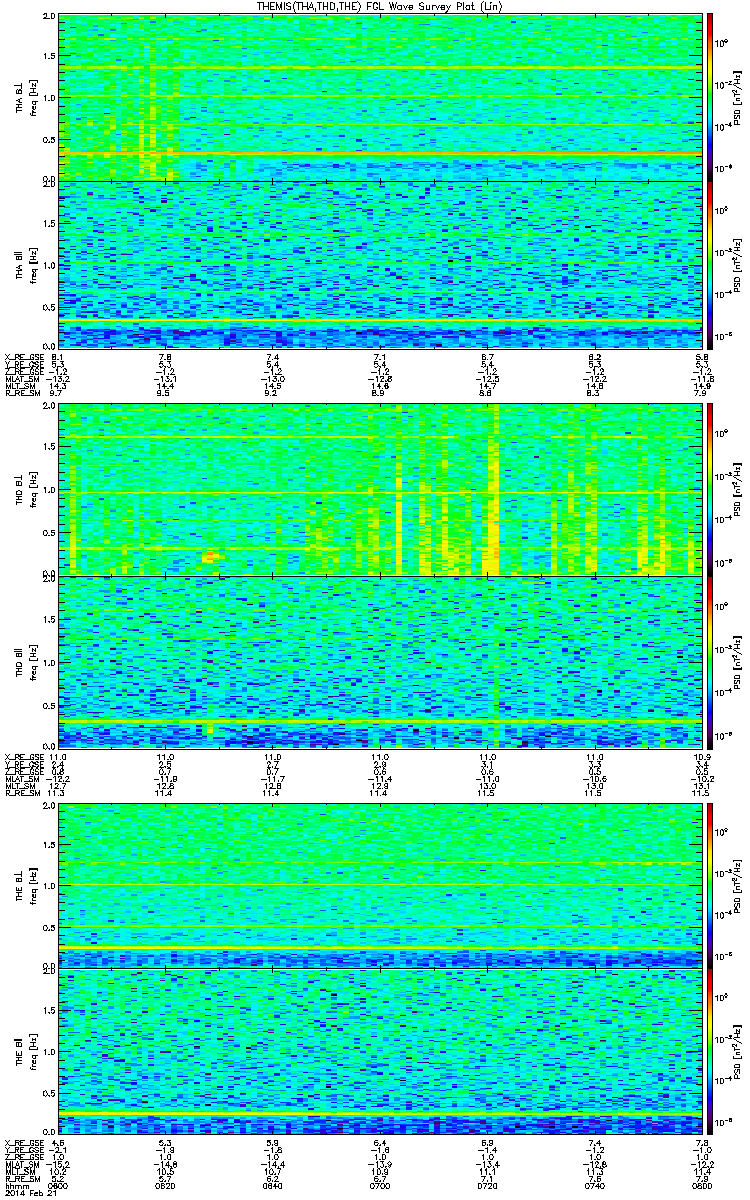Screen dimensions: 750x1200
Task: Open the THD B-perpendicular spectrogram panel
Action: 380,490
